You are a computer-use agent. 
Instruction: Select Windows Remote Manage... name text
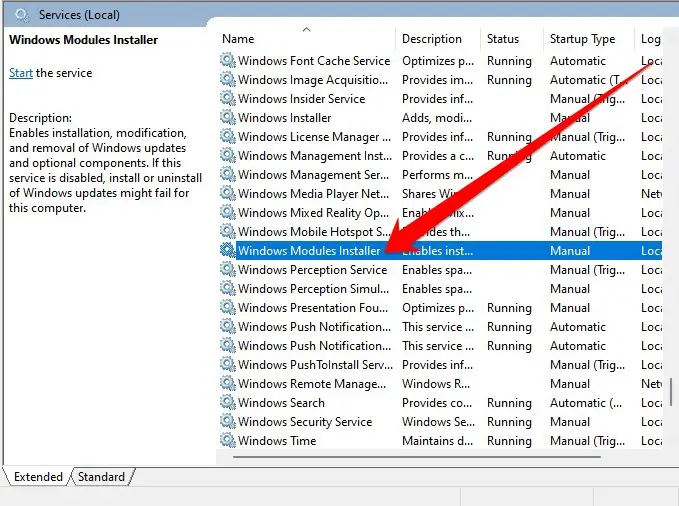pos(312,384)
